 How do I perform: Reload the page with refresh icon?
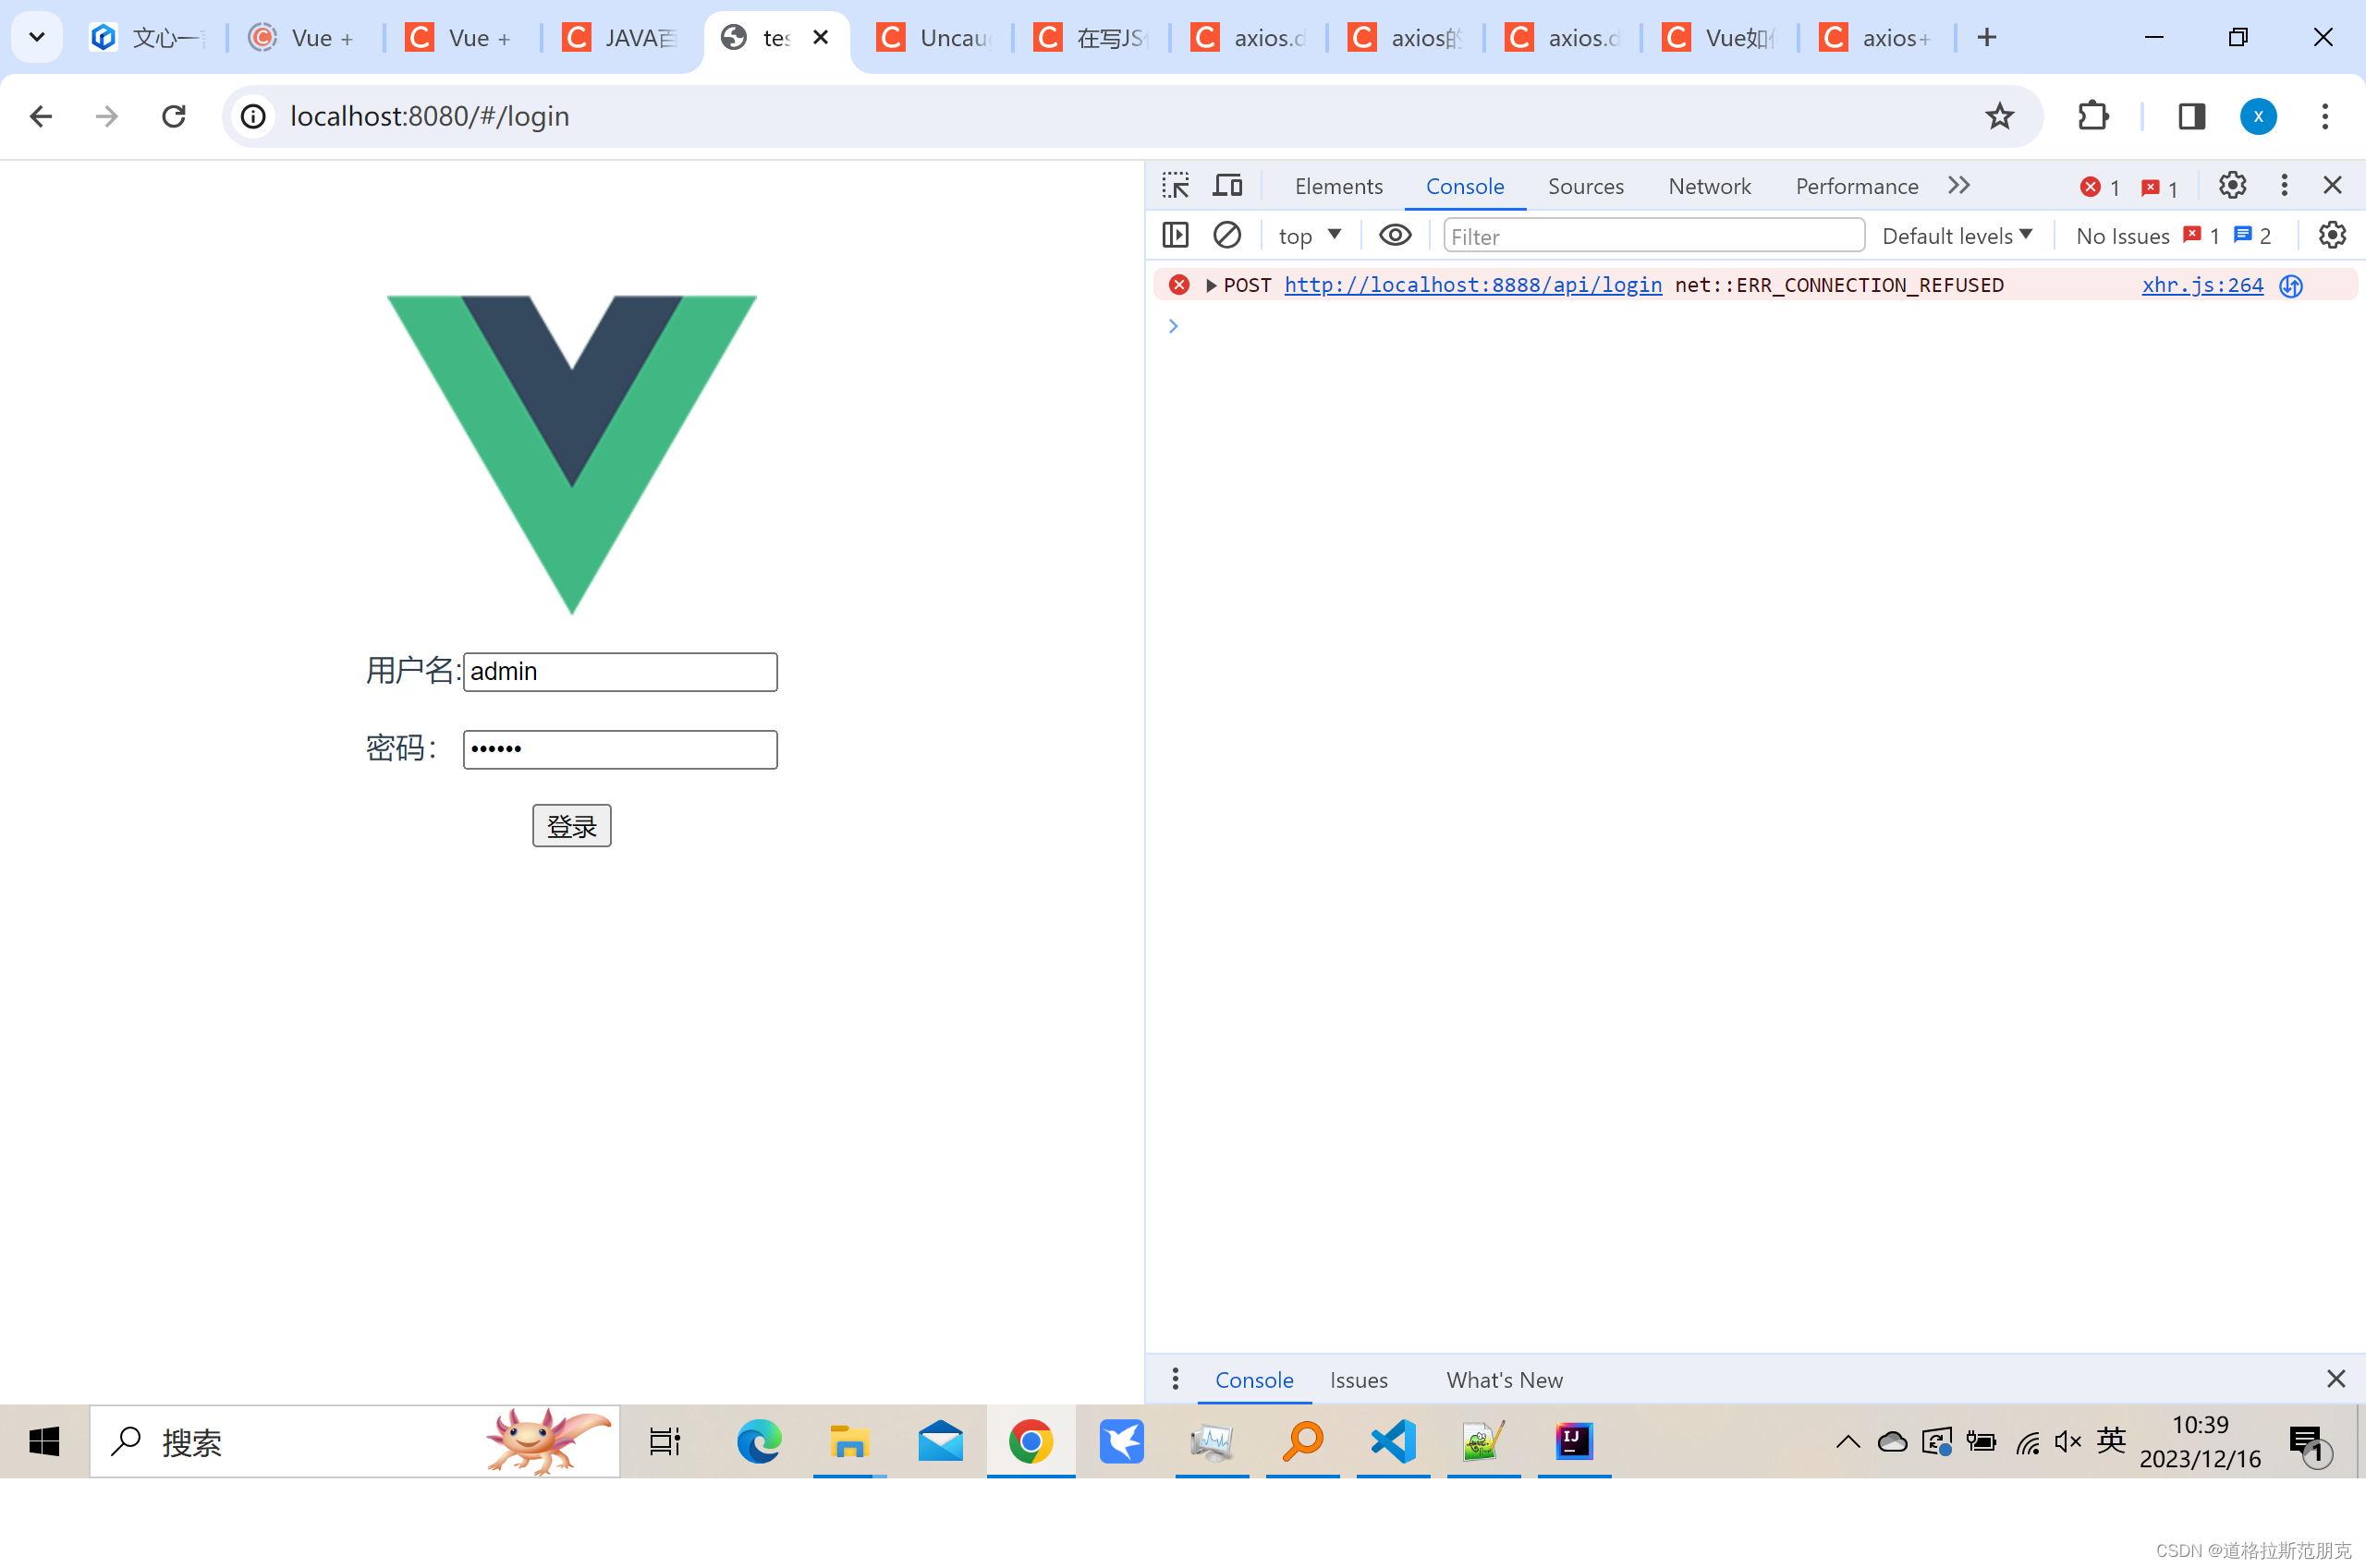pos(174,116)
